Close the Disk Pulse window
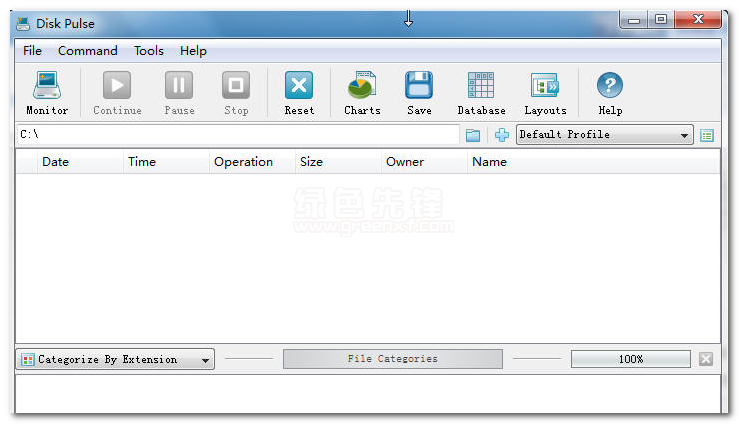The image size is (739, 424). click(698, 20)
